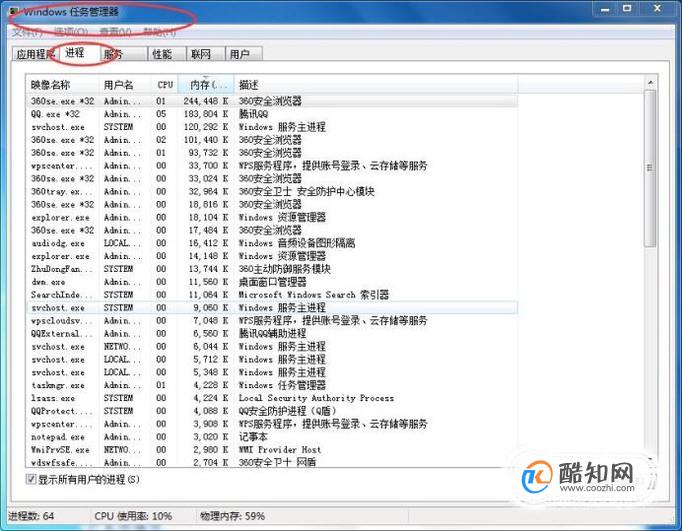
Task: Select 360se.exe row using 18,816 K
Action: click(272, 204)
